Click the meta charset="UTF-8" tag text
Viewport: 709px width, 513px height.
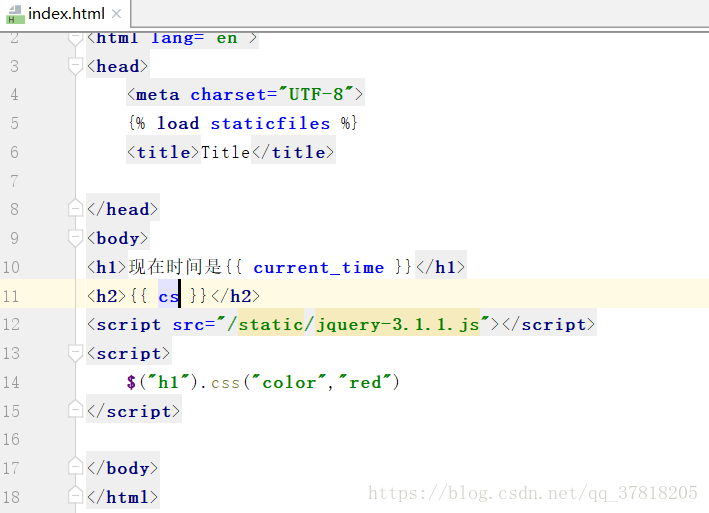(x=245, y=94)
